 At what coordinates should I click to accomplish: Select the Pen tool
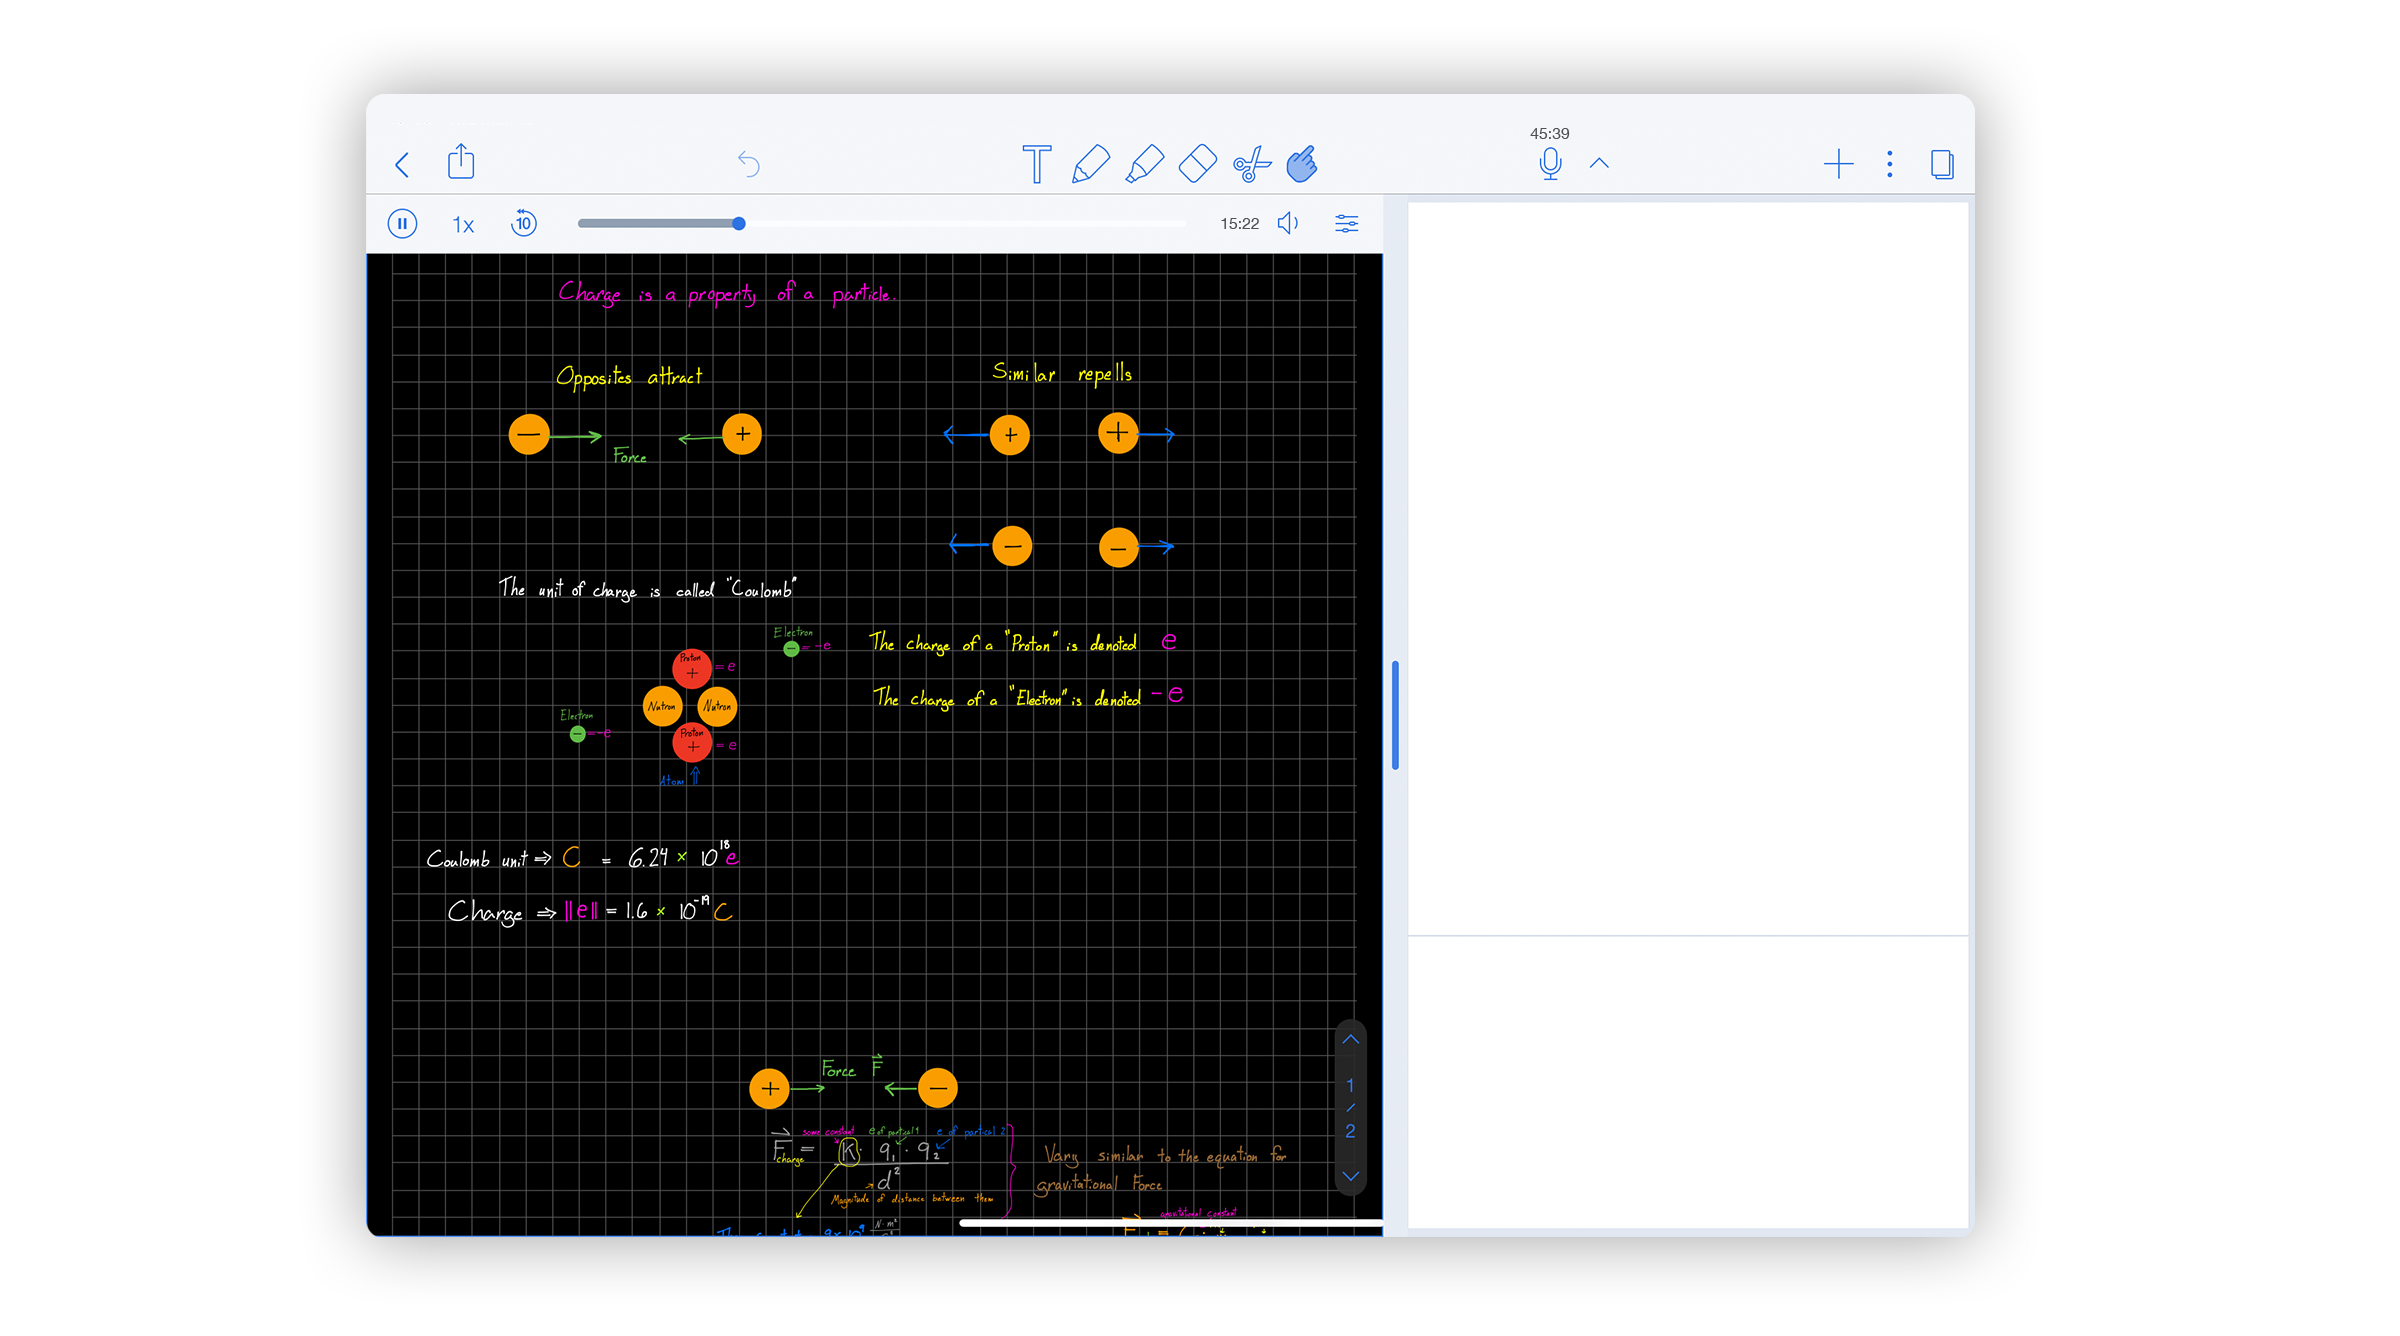pyautogui.click(x=1090, y=164)
